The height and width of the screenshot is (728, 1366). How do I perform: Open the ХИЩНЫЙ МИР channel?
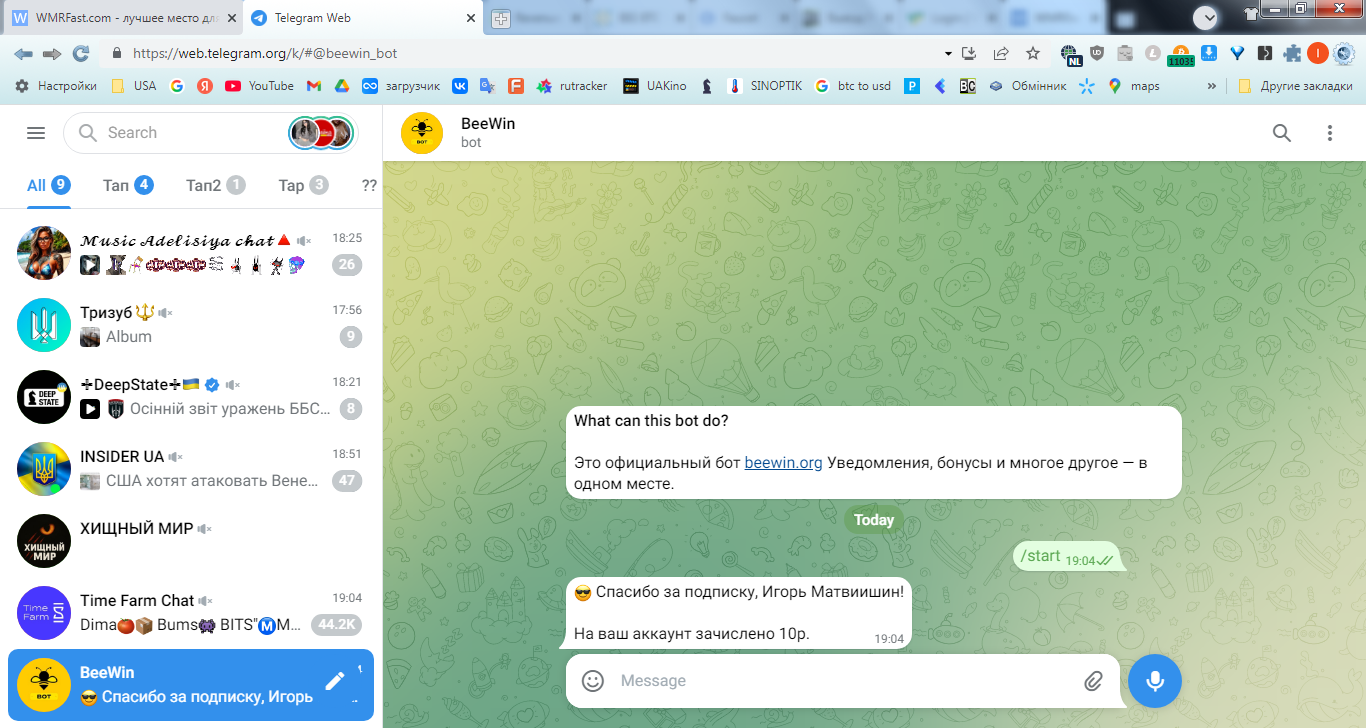(x=191, y=541)
